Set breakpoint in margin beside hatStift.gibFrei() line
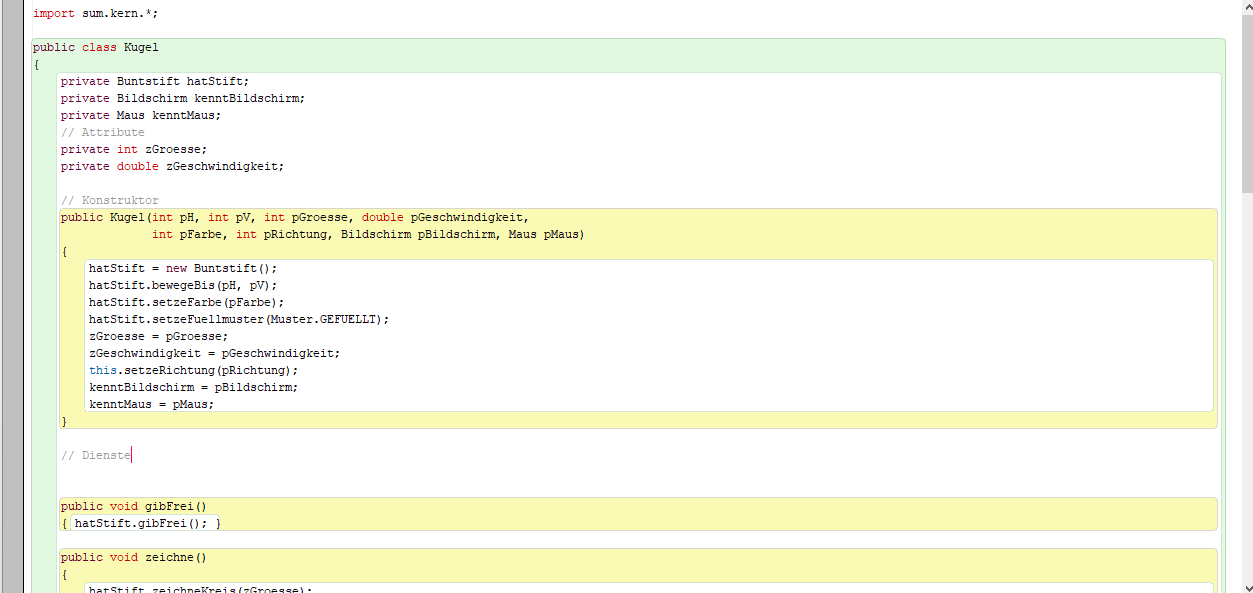The image size is (1253, 593). [12, 523]
